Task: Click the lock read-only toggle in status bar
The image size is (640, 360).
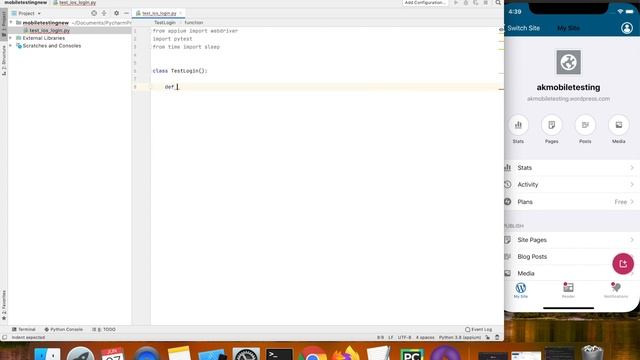Action: [488, 338]
